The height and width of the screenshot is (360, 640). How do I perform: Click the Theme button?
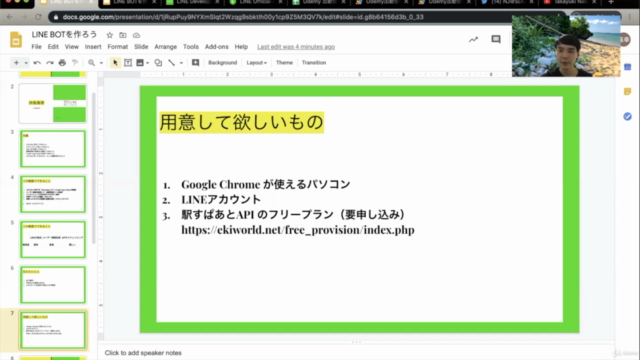coord(284,62)
